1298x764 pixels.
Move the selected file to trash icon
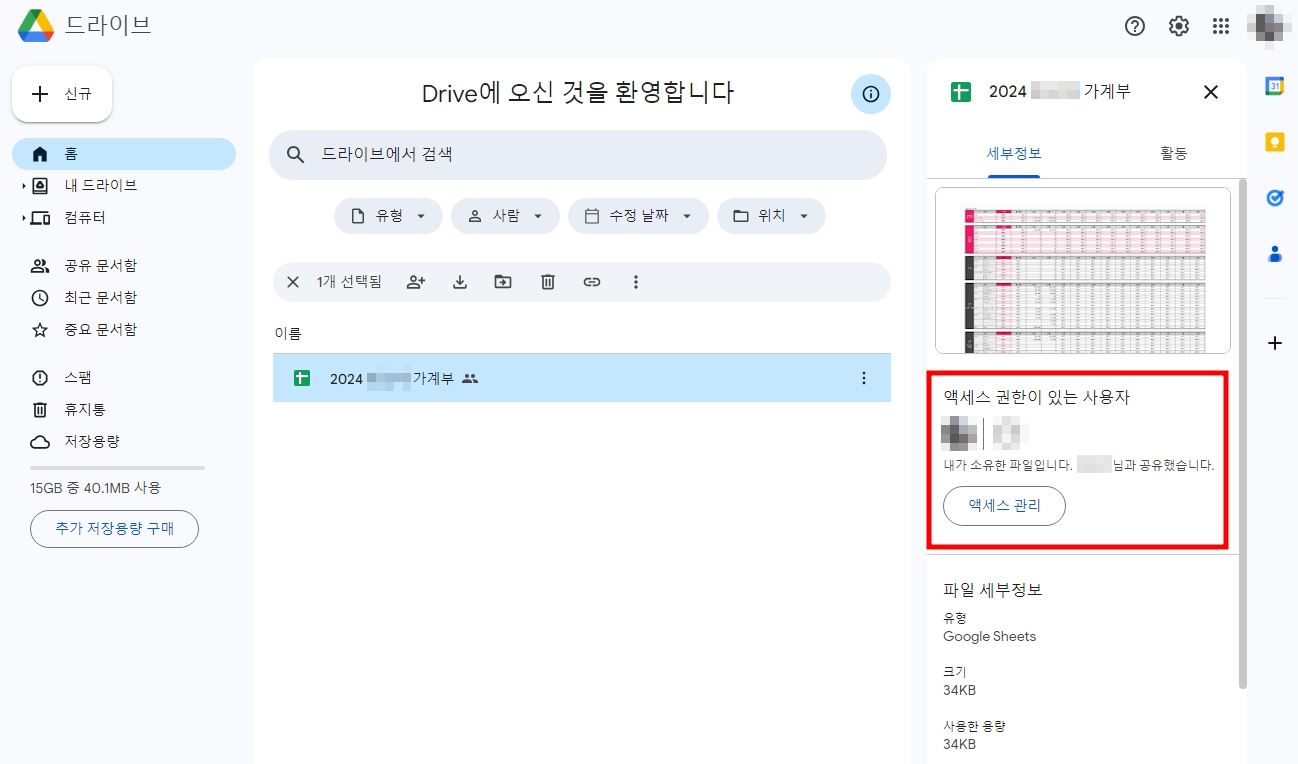[x=547, y=282]
